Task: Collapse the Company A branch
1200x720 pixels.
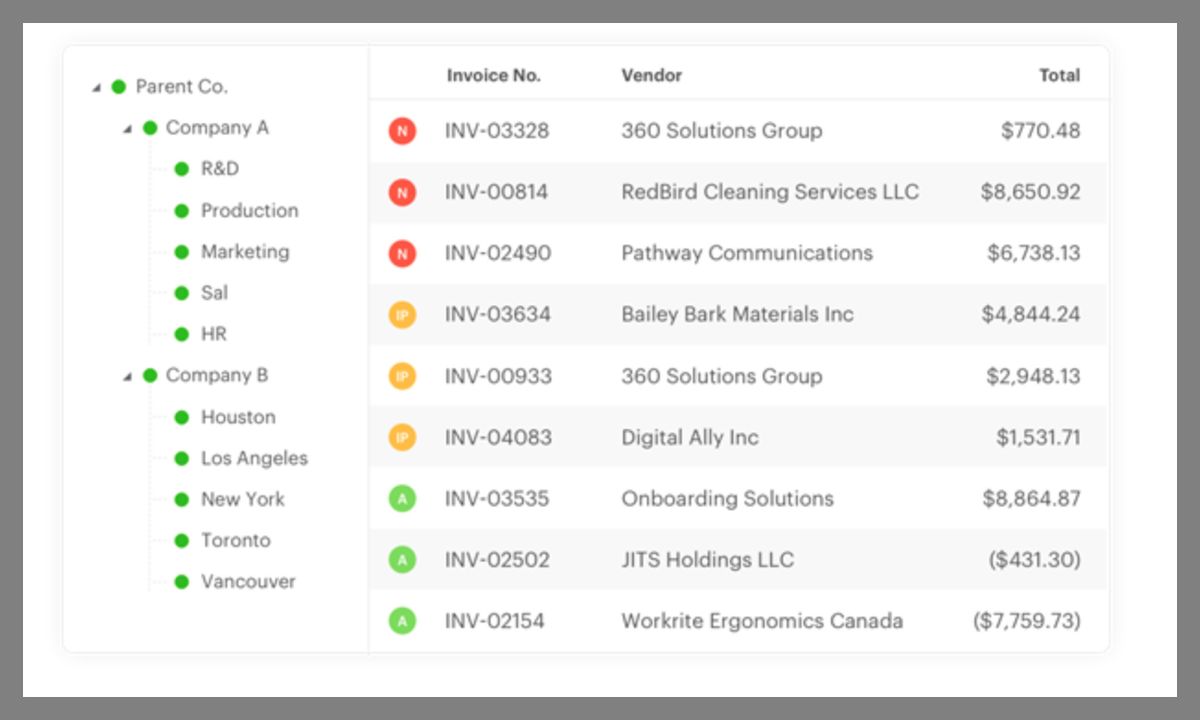Action: tap(125, 128)
